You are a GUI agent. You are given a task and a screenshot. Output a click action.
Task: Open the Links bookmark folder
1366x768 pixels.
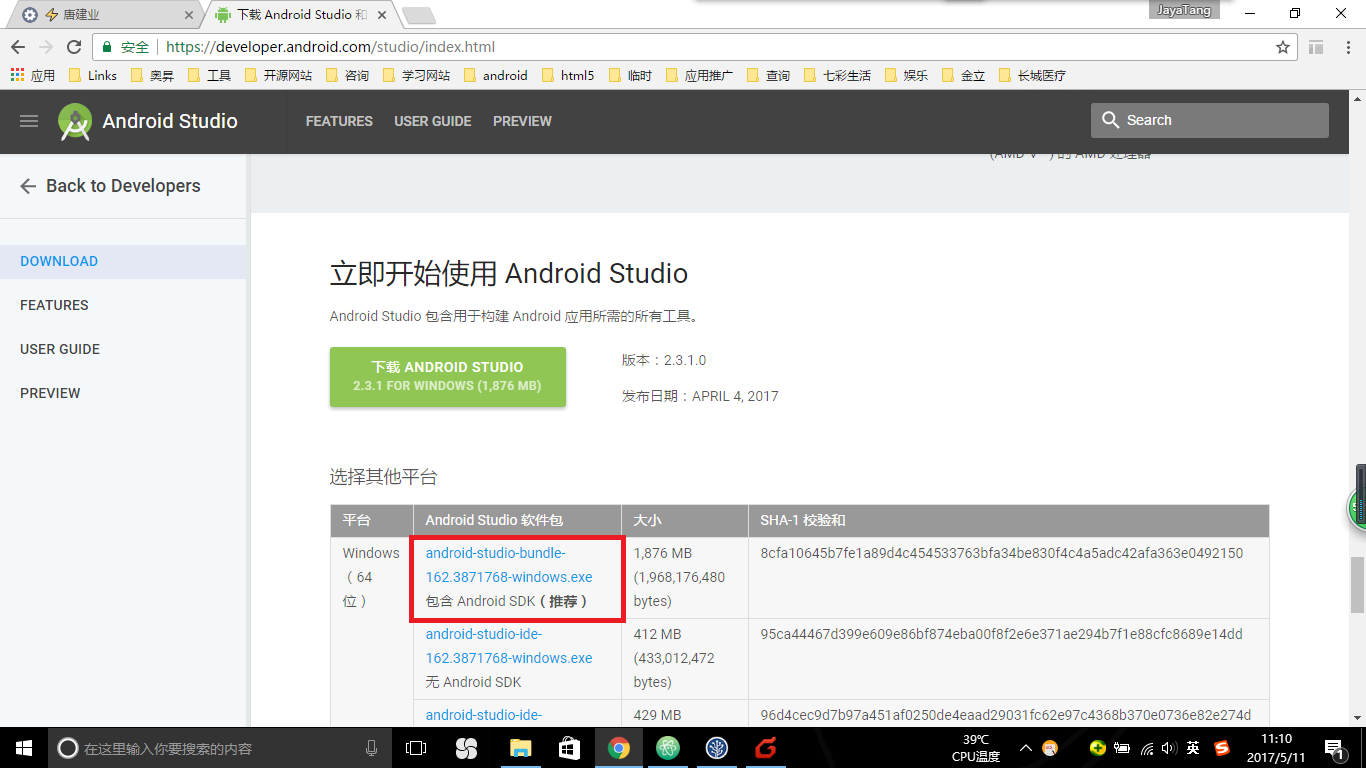pos(93,75)
